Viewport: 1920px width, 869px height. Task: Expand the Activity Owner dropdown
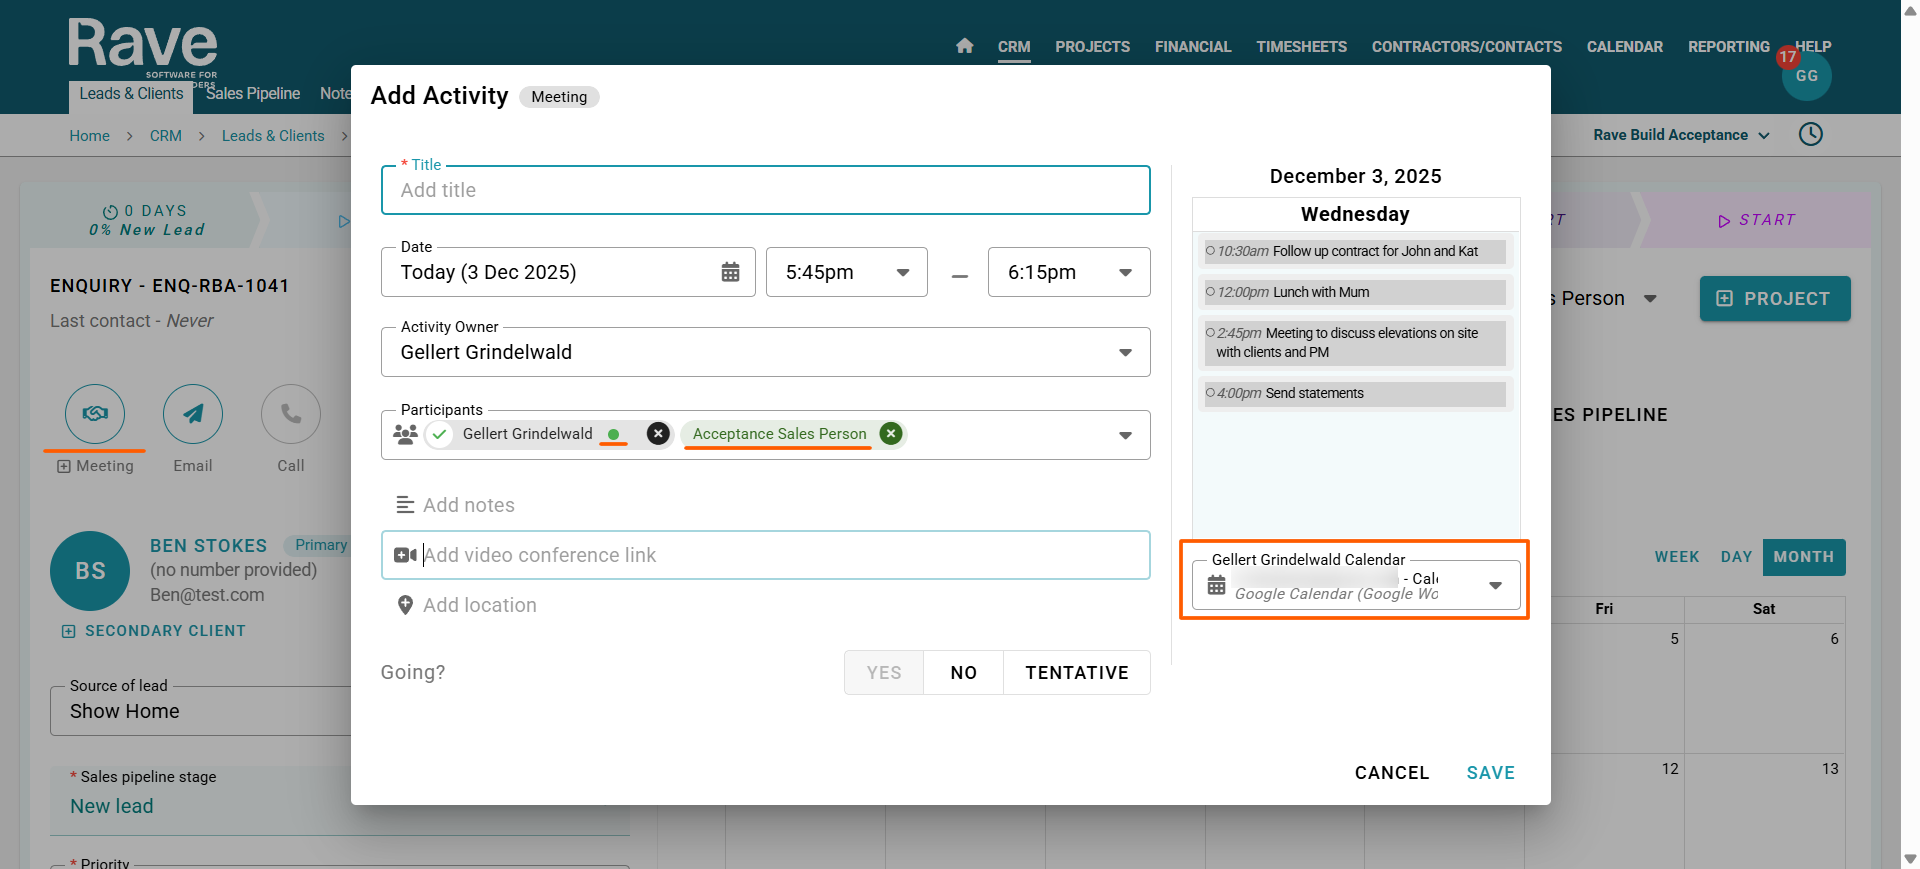pos(766,352)
